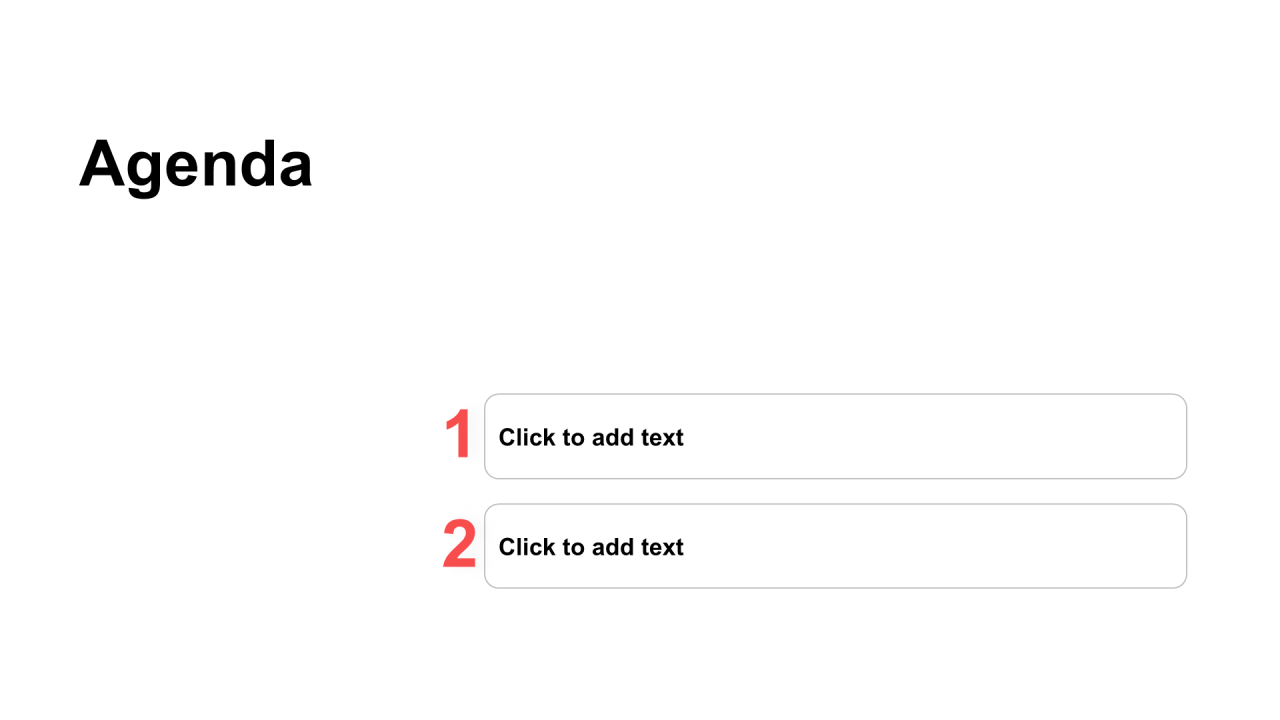Click blank slide area below second agenda box
Viewport: 1280px width, 720px height.
point(835,650)
